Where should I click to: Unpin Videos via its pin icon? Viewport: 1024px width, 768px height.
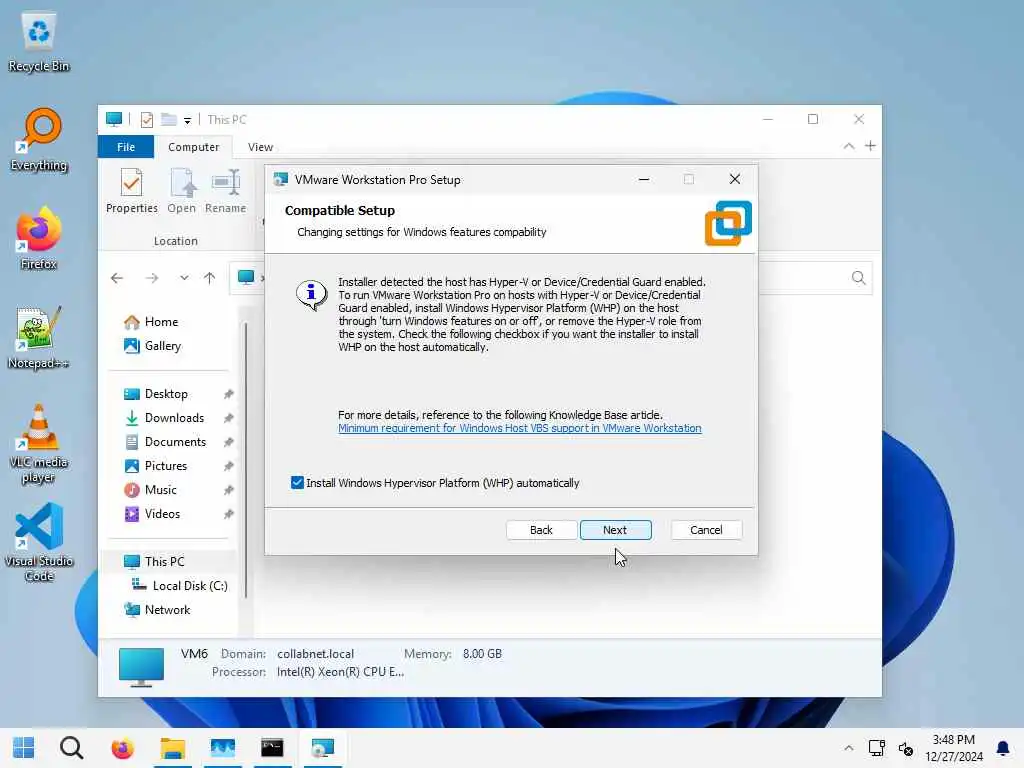(x=229, y=514)
